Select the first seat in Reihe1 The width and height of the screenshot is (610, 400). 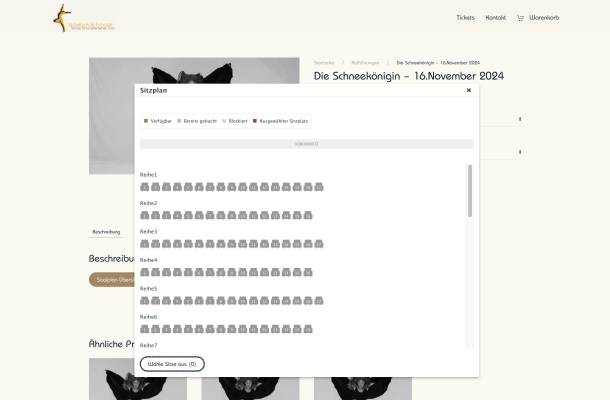(145, 187)
